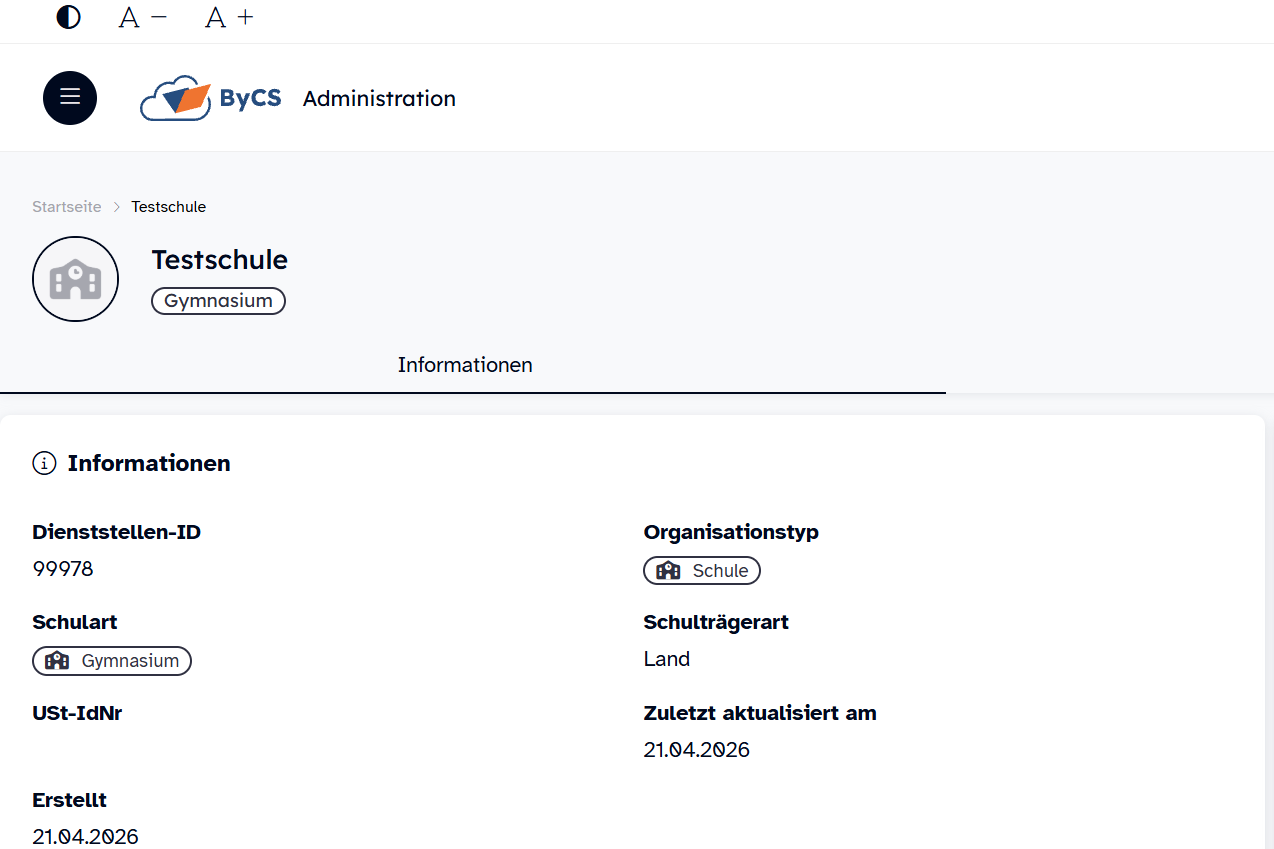Toggle high contrast mode

[x=68, y=16]
